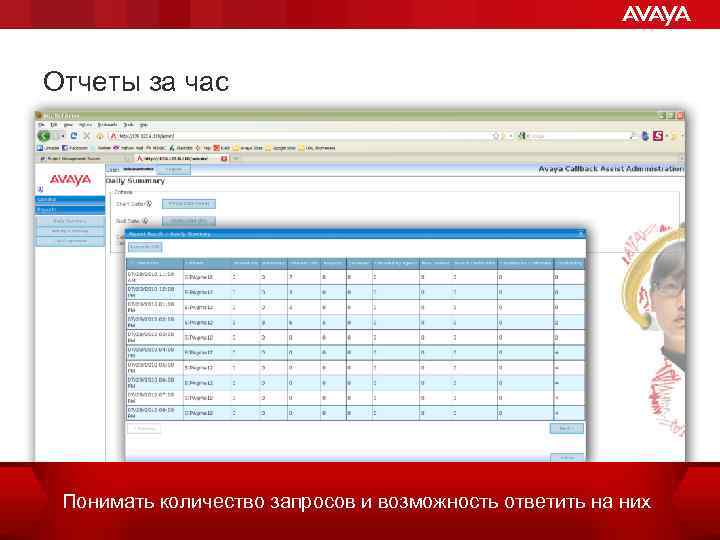Click the help icon next to End Date
The height and width of the screenshot is (540, 720).
click(145, 221)
